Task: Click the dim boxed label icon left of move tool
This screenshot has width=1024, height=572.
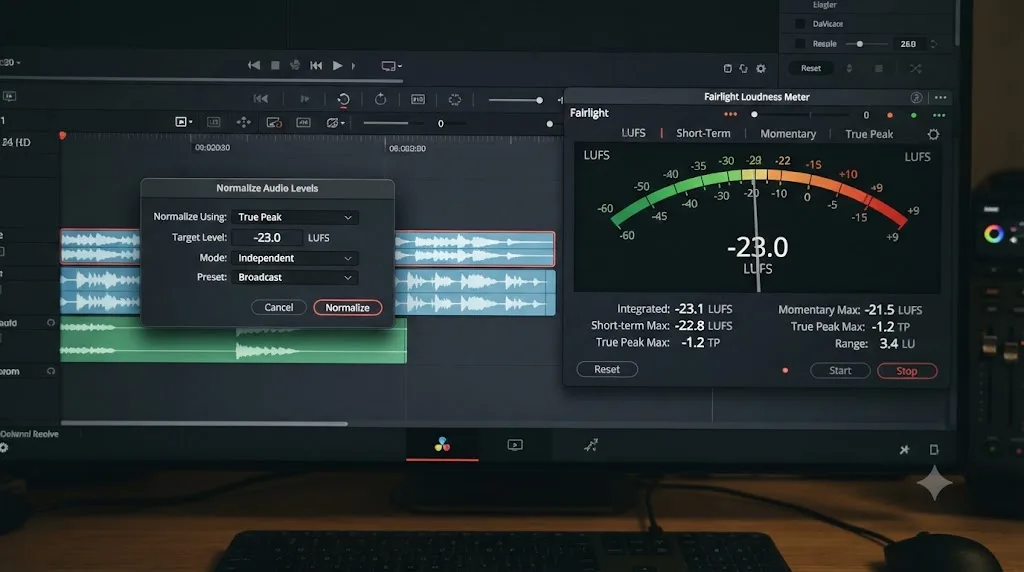Action: pyautogui.click(x=214, y=122)
